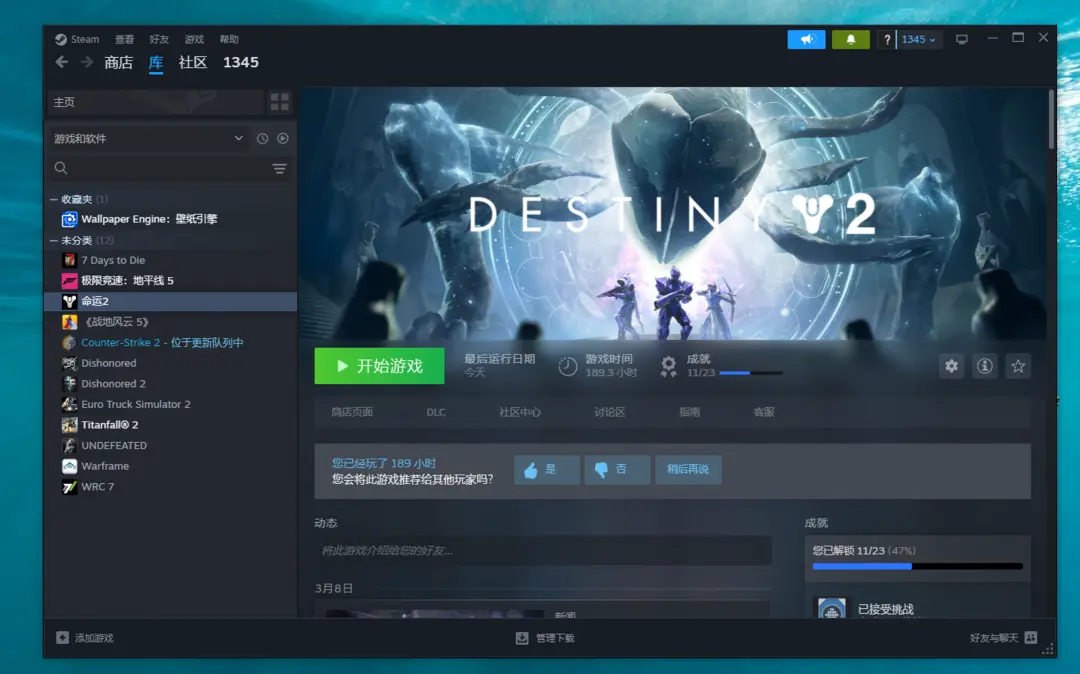Open the 游戏和软件 filter dropdown
This screenshot has width=1080, height=674.
pos(149,138)
